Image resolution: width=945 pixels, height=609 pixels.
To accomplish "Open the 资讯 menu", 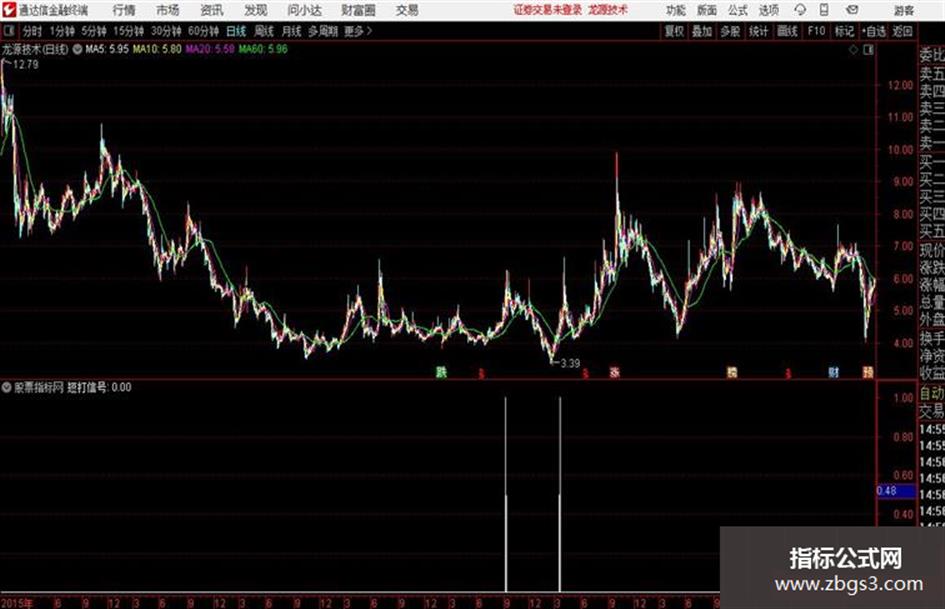I will tap(212, 10).
